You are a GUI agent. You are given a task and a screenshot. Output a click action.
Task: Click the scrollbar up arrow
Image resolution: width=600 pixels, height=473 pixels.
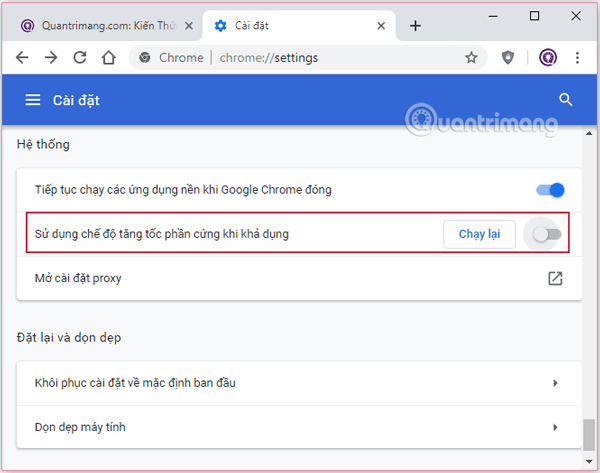coord(589,134)
